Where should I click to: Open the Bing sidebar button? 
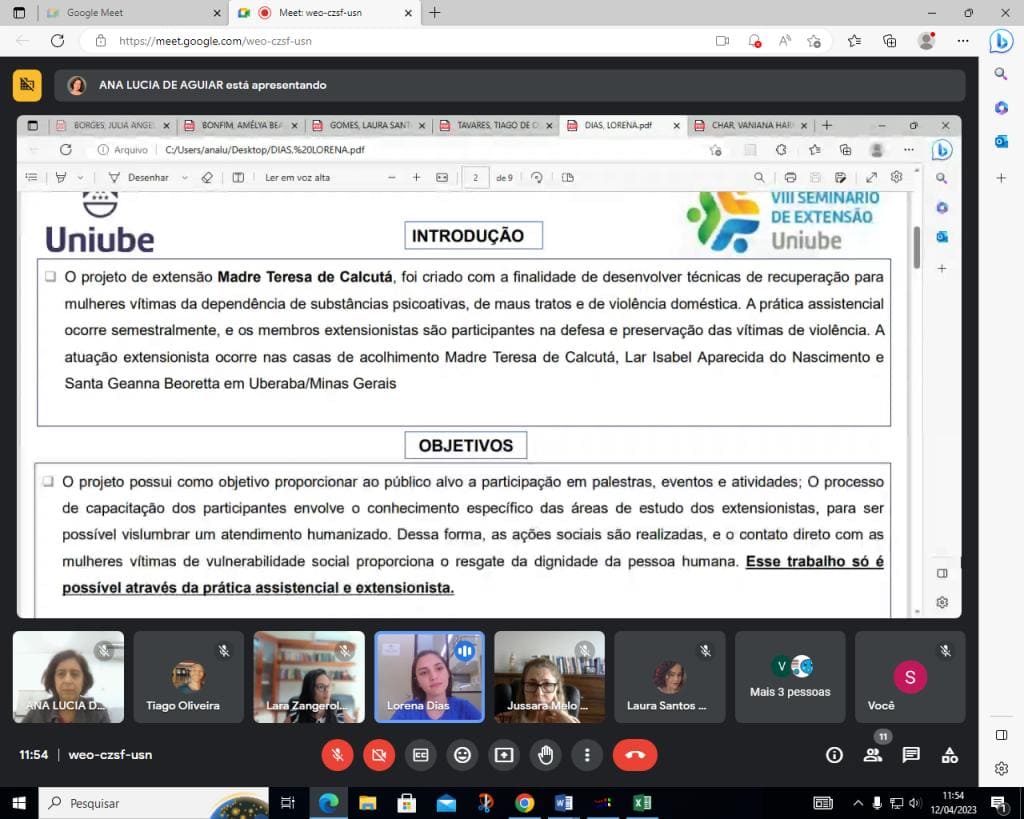click(x=1001, y=41)
